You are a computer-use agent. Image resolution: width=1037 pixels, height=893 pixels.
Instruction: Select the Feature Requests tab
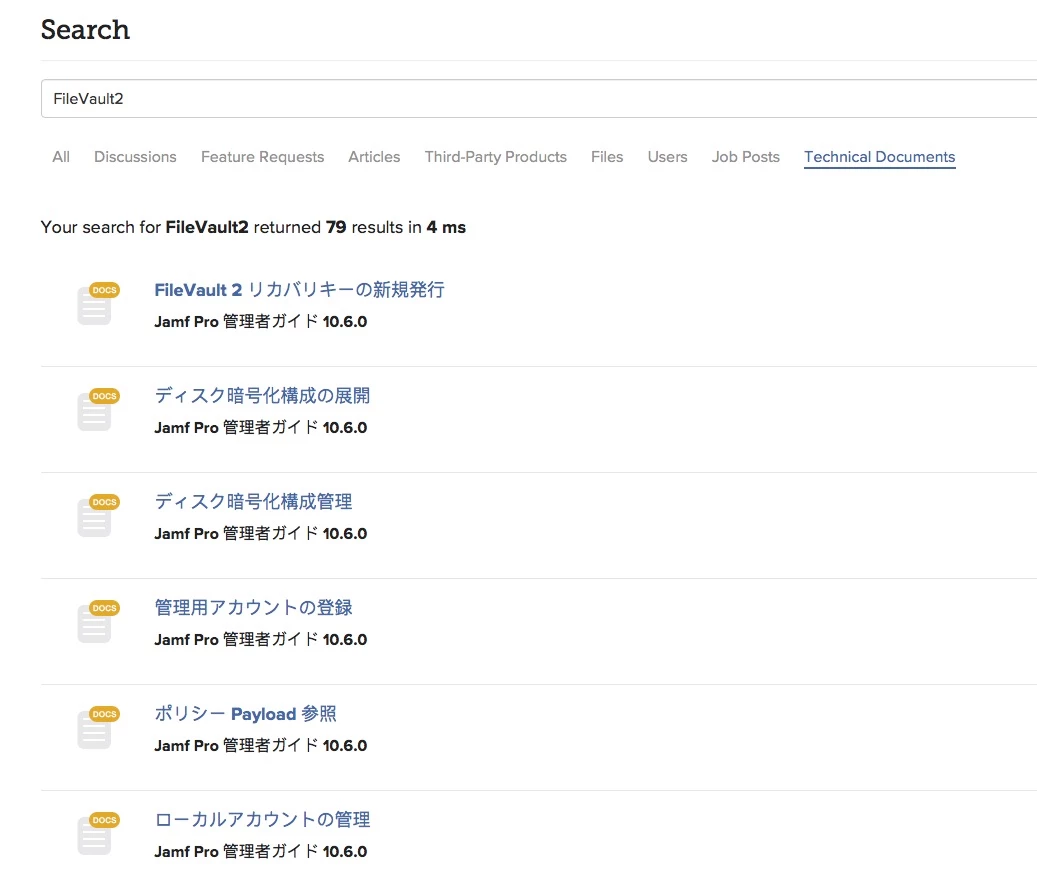[x=263, y=157]
